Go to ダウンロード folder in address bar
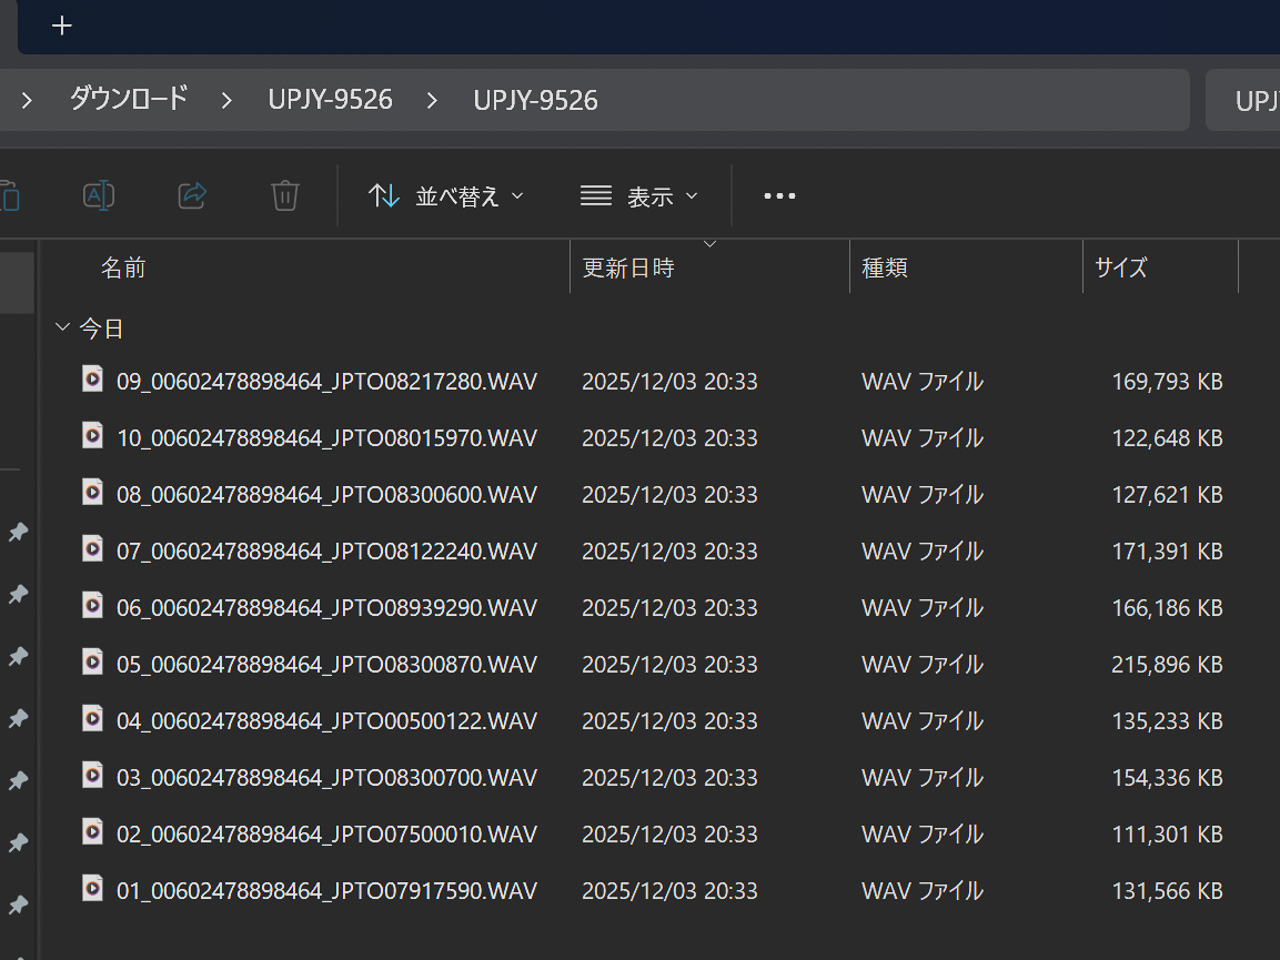This screenshot has height=960, width=1280. point(128,99)
